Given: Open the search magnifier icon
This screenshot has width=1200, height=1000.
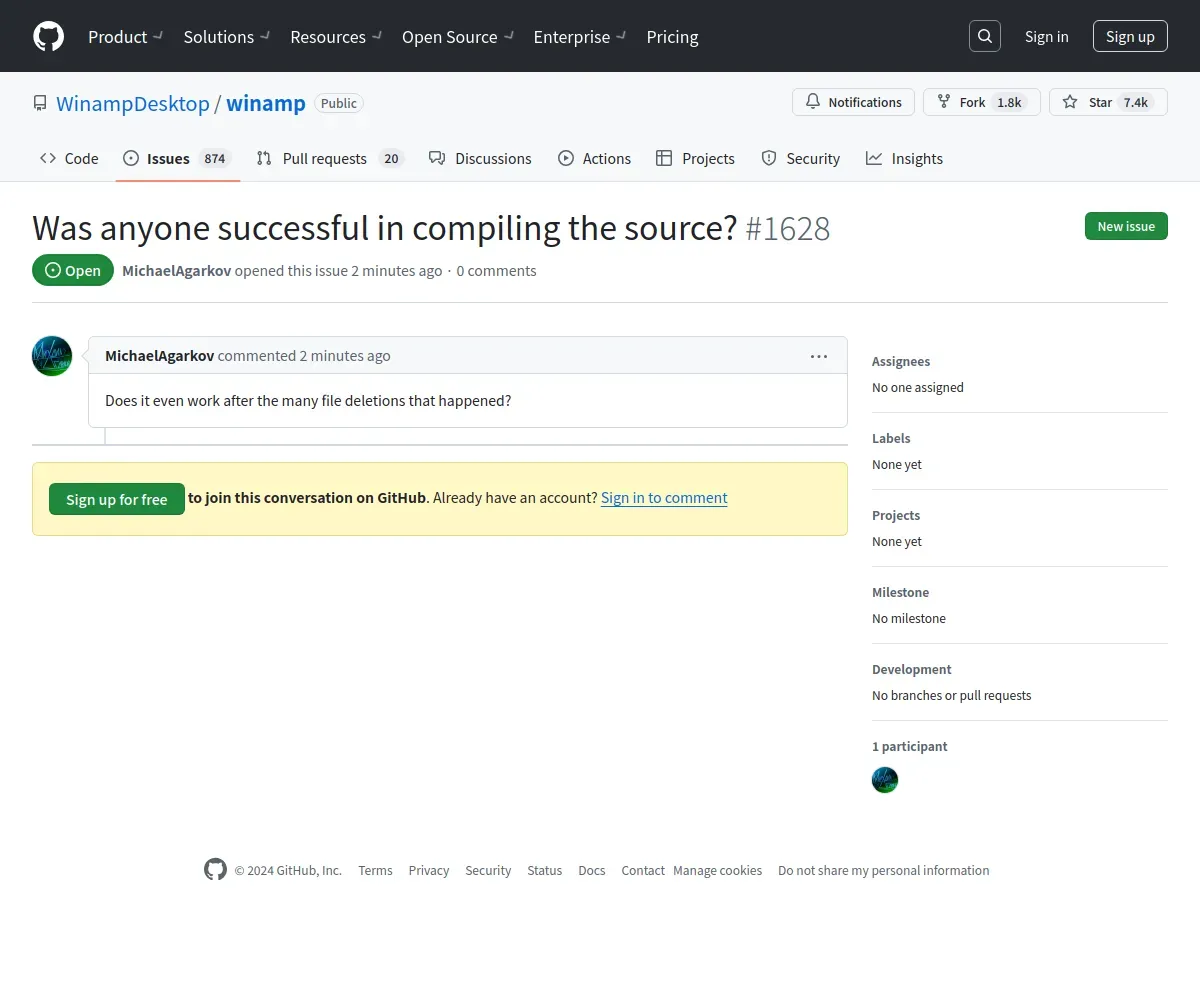Looking at the screenshot, I should click(x=985, y=36).
